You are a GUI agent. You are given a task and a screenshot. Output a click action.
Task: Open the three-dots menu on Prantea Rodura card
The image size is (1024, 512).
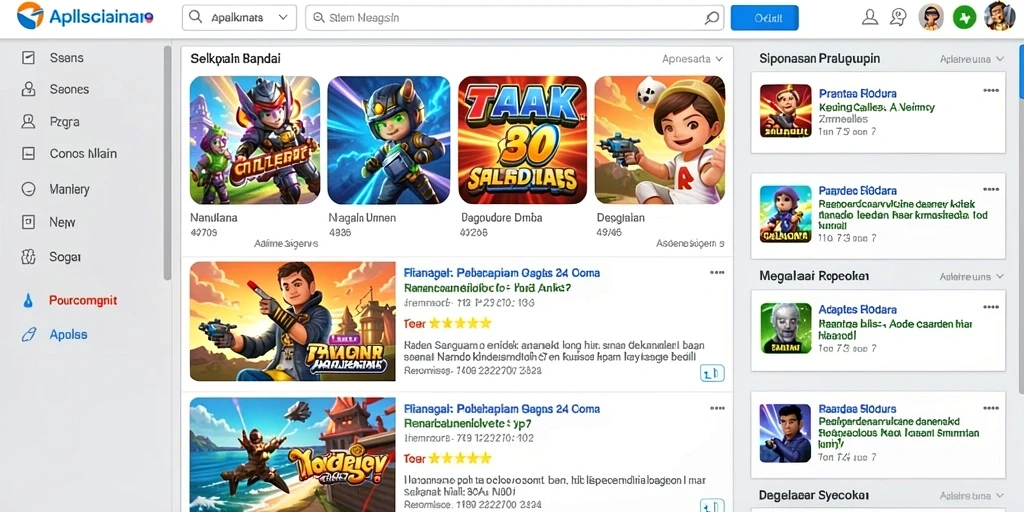coord(991,91)
